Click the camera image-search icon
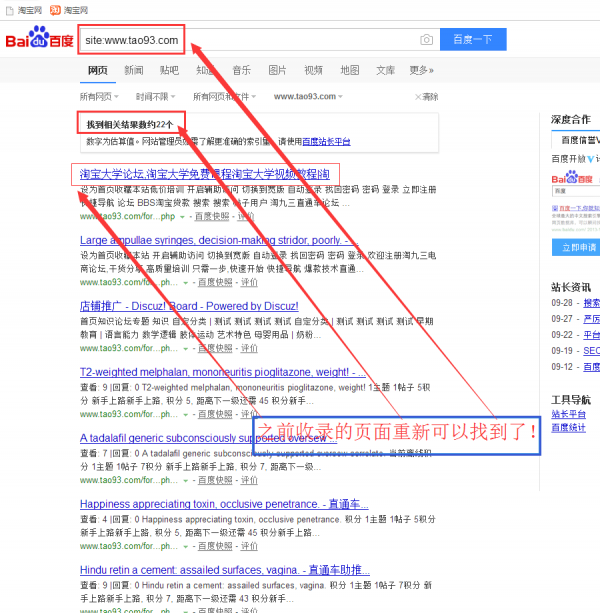The image size is (600, 613). [426, 39]
